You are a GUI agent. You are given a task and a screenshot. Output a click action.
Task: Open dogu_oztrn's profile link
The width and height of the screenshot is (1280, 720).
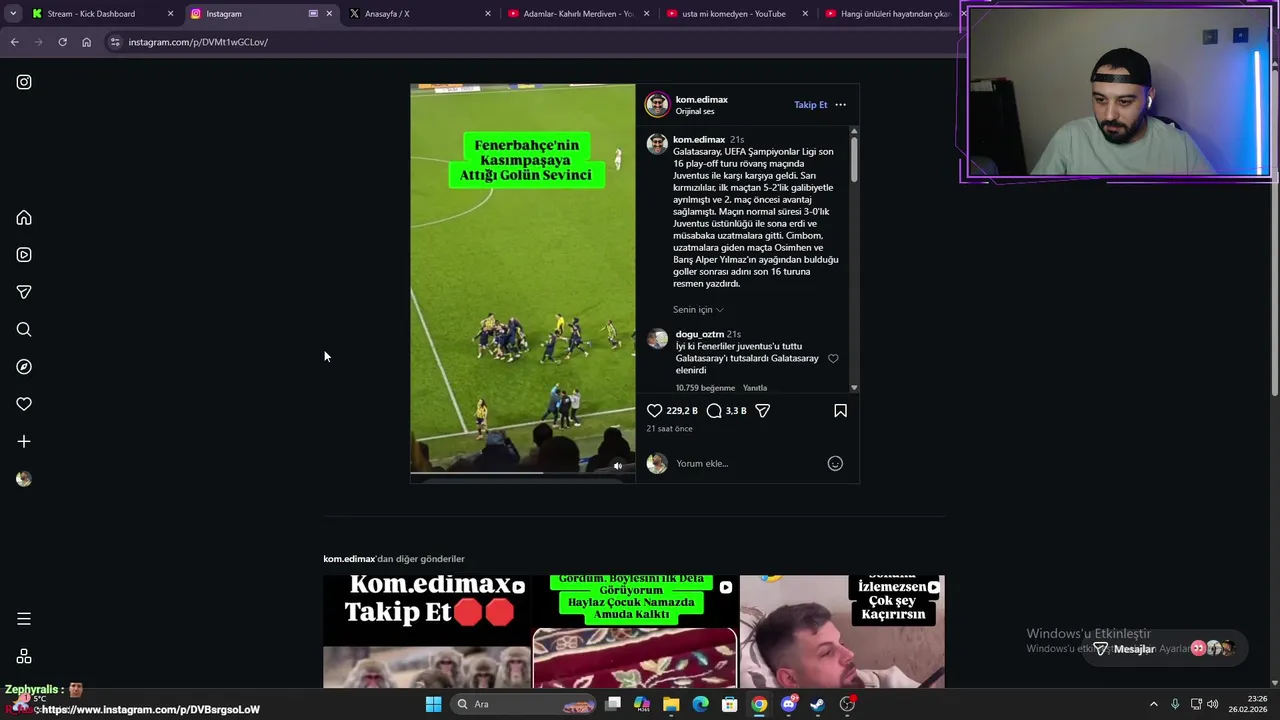point(699,334)
